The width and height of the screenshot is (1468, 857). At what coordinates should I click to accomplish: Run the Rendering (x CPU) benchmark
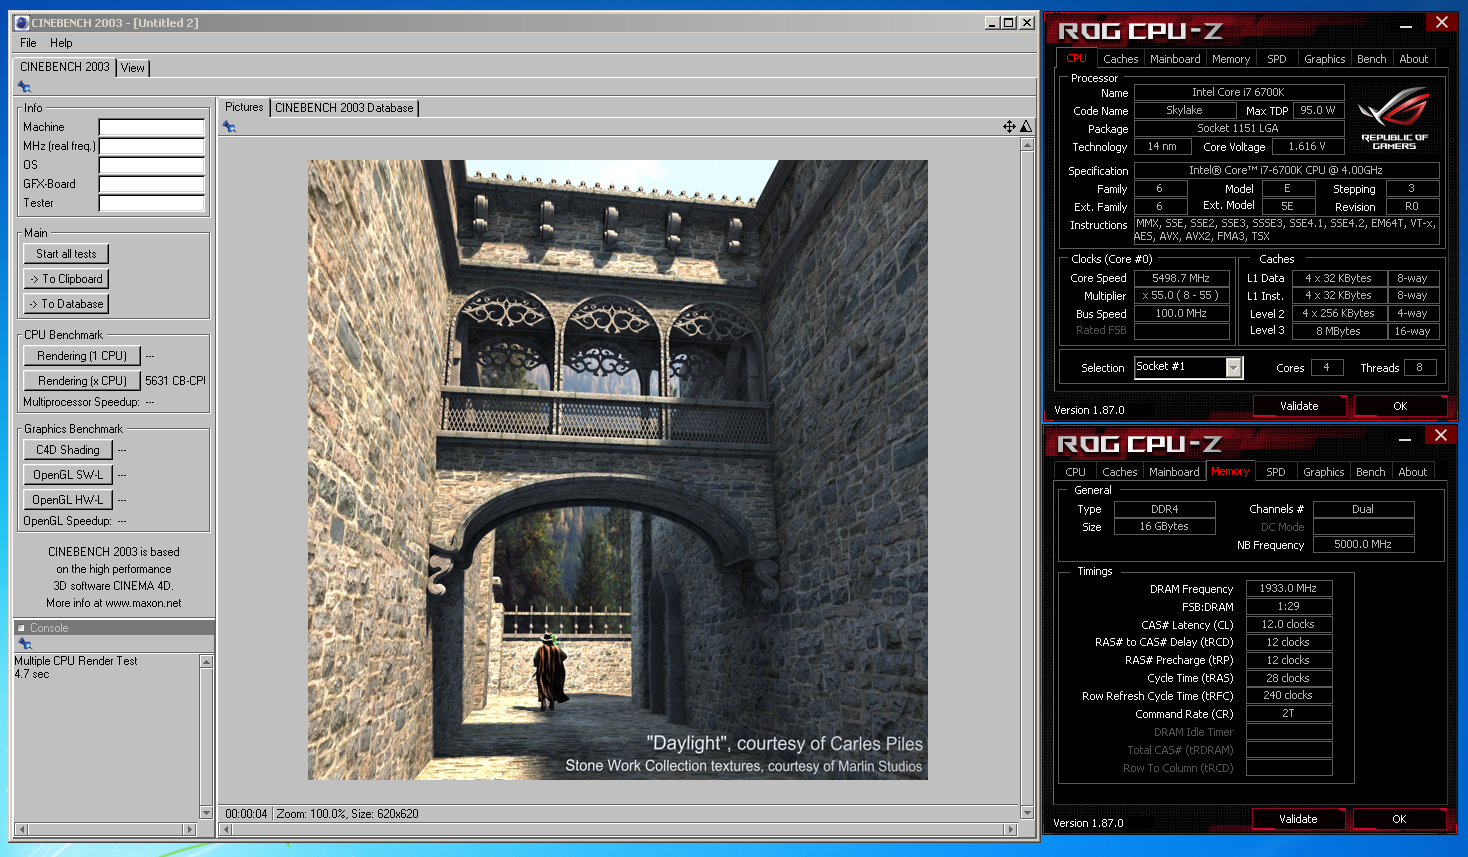81,381
